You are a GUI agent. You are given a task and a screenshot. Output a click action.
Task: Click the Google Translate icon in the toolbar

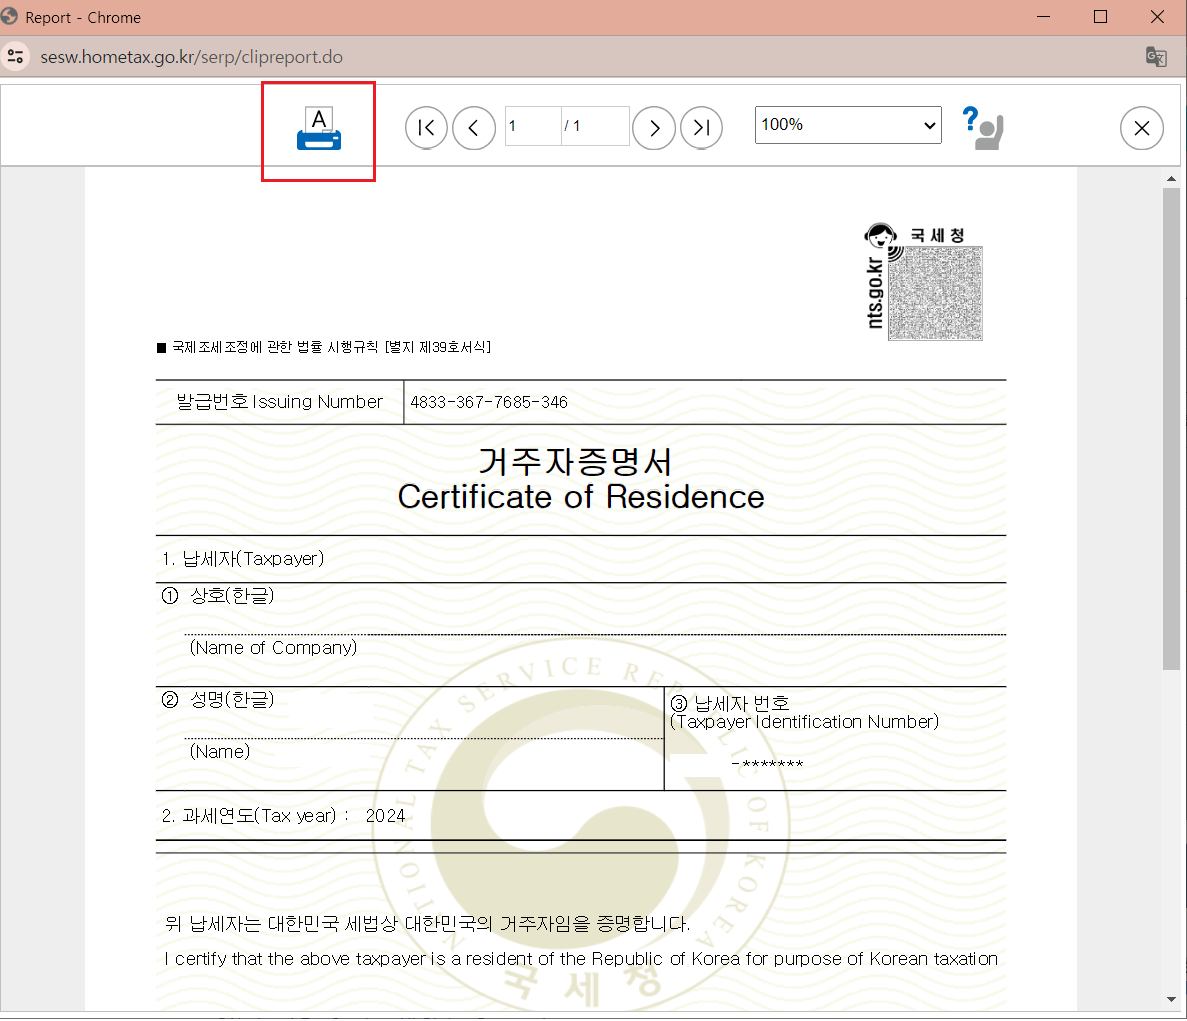[1156, 57]
